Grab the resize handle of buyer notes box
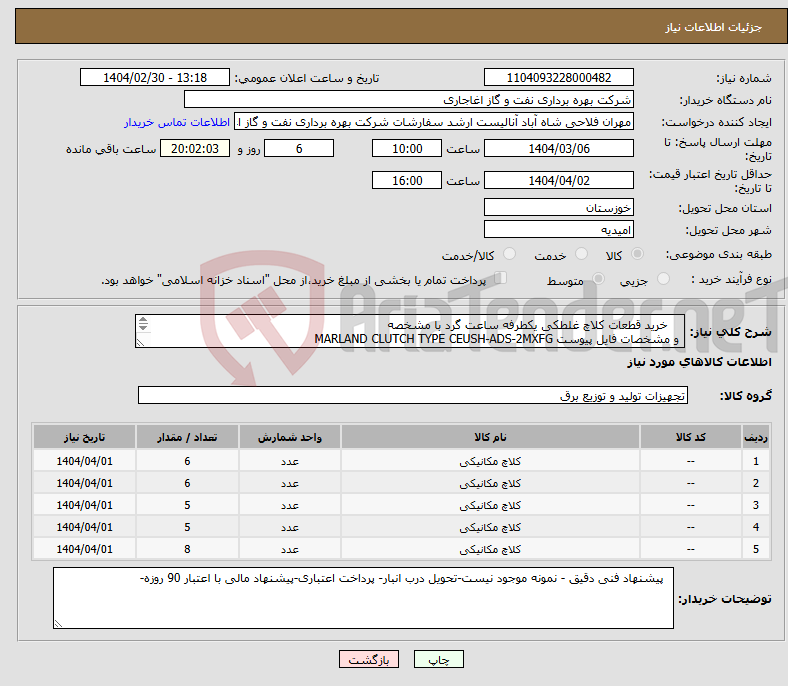This screenshot has width=788, height=686. pos(59,623)
